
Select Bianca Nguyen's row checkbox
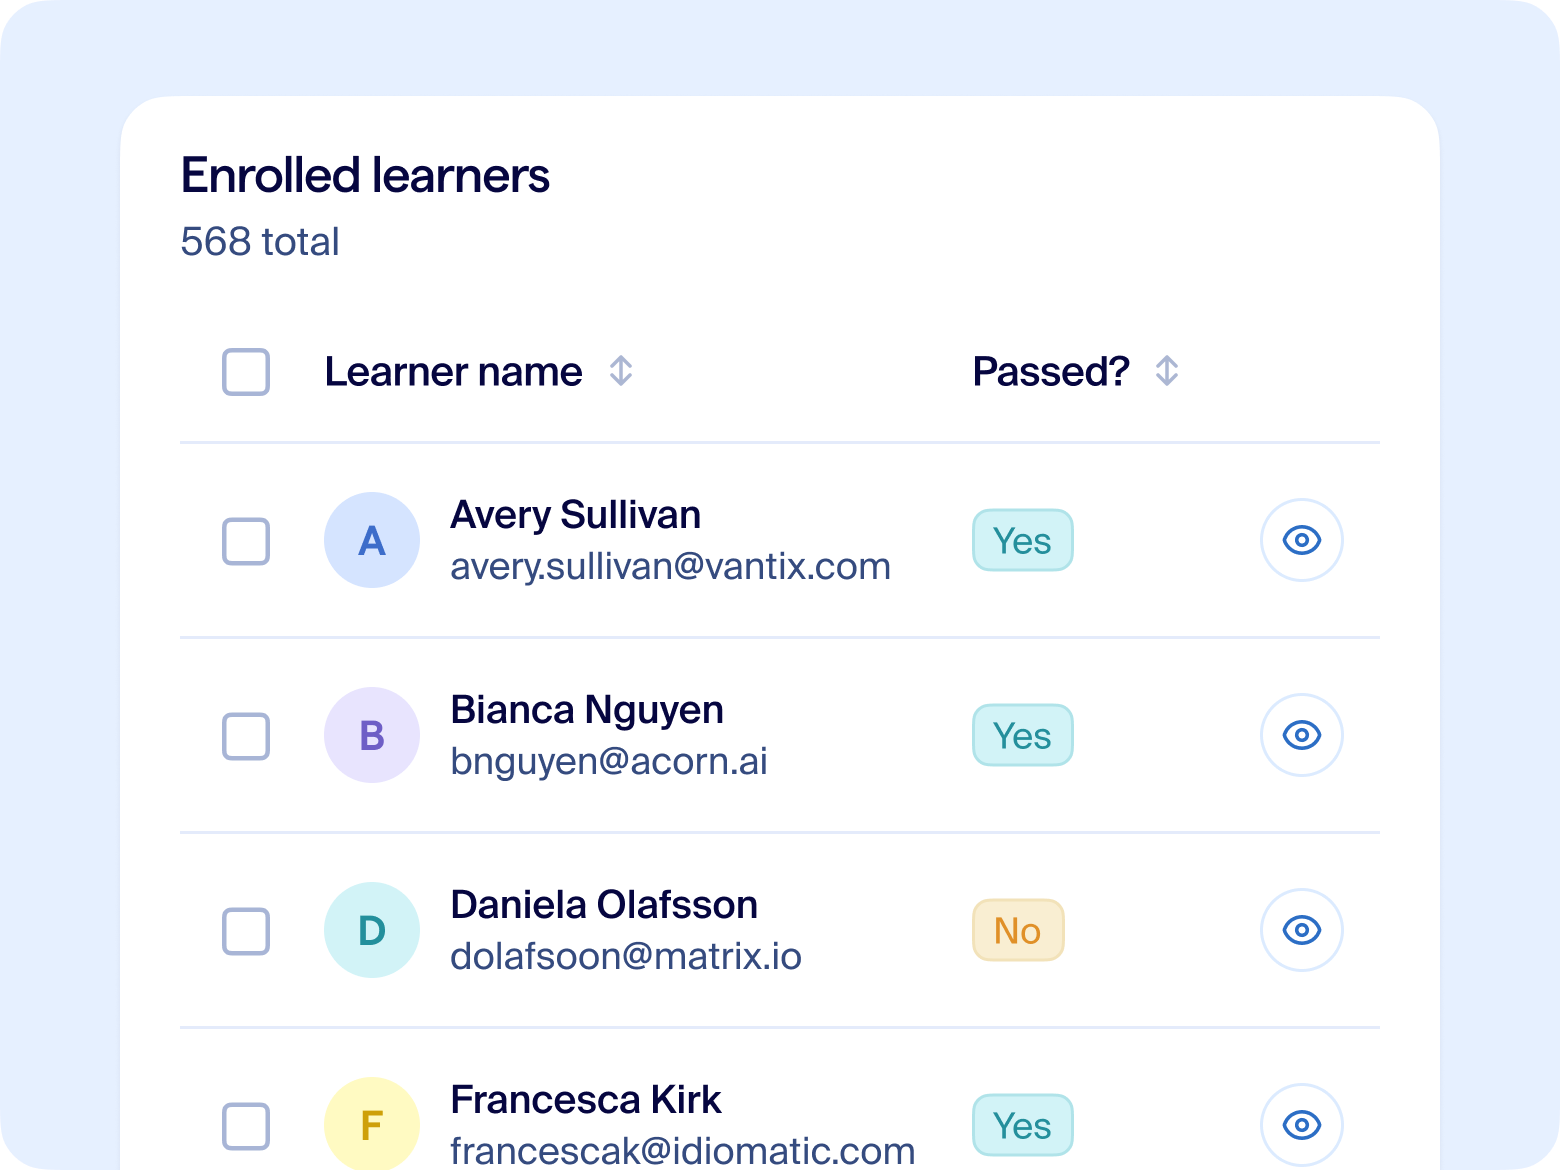pyautogui.click(x=246, y=736)
